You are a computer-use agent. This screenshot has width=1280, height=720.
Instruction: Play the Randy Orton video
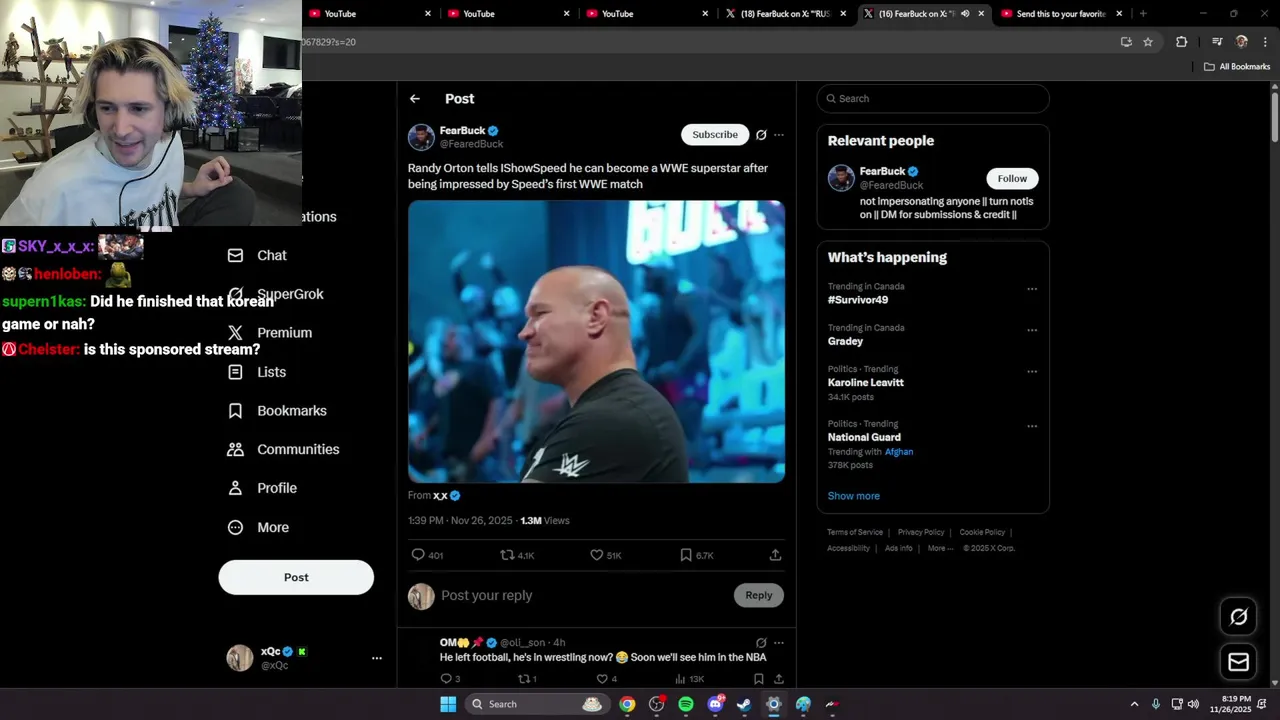[596, 342]
